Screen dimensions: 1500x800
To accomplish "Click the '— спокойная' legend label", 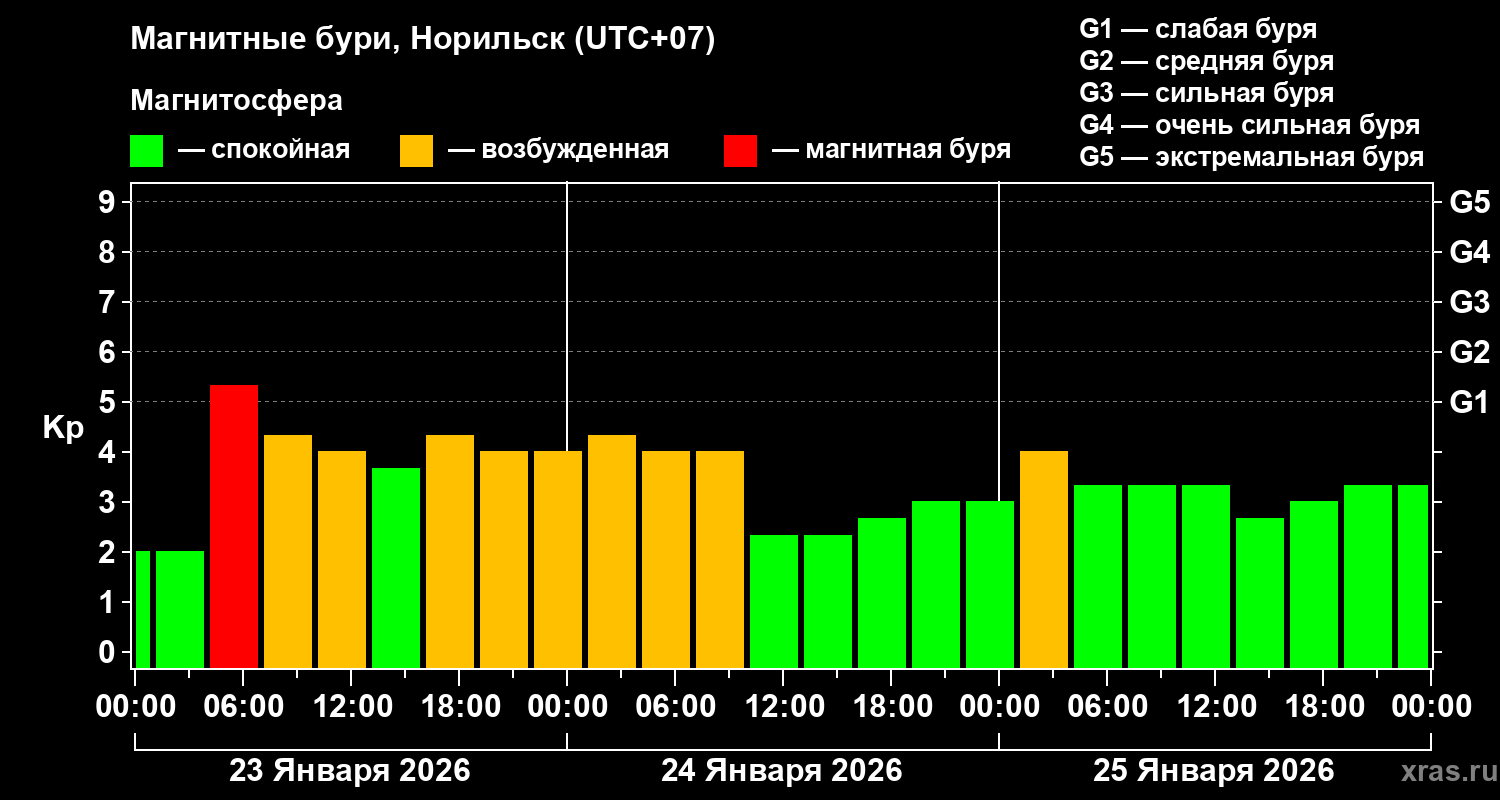I will [263, 150].
